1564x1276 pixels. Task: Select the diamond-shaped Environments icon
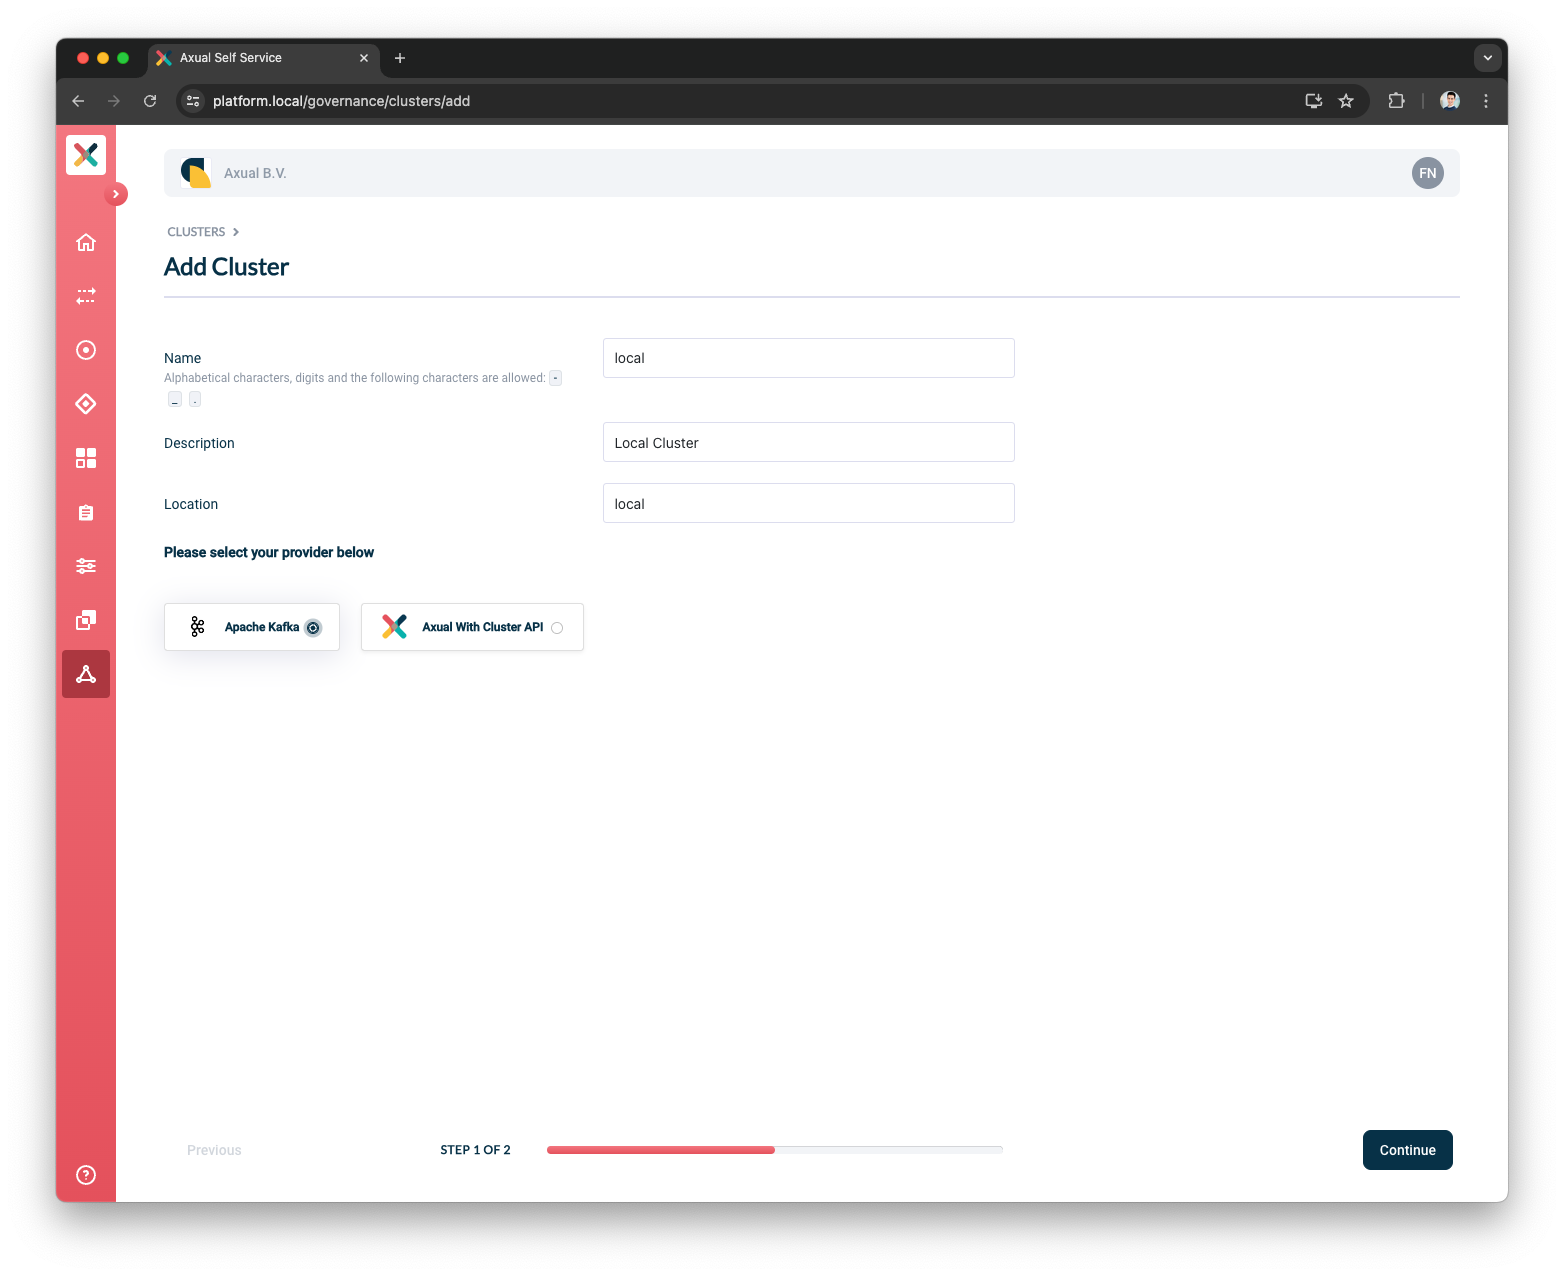pyautogui.click(x=86, y=404)
